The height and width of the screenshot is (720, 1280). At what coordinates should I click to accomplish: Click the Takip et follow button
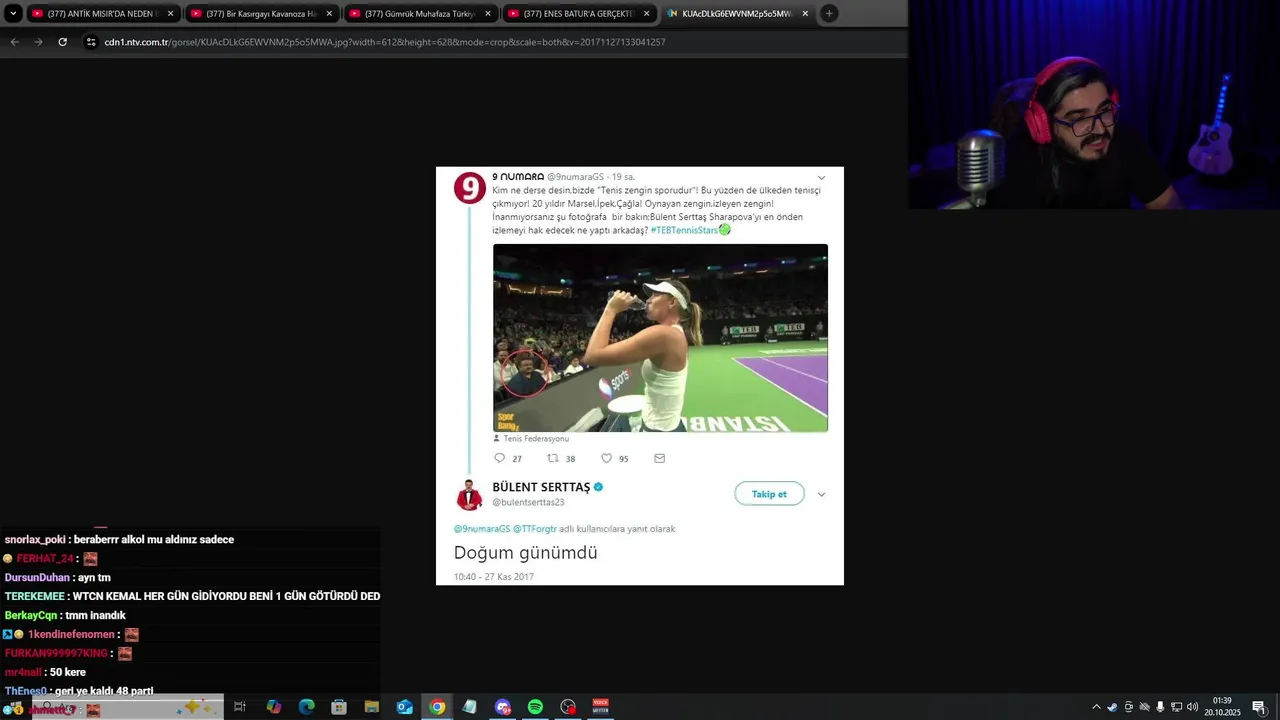coord(769,494)
